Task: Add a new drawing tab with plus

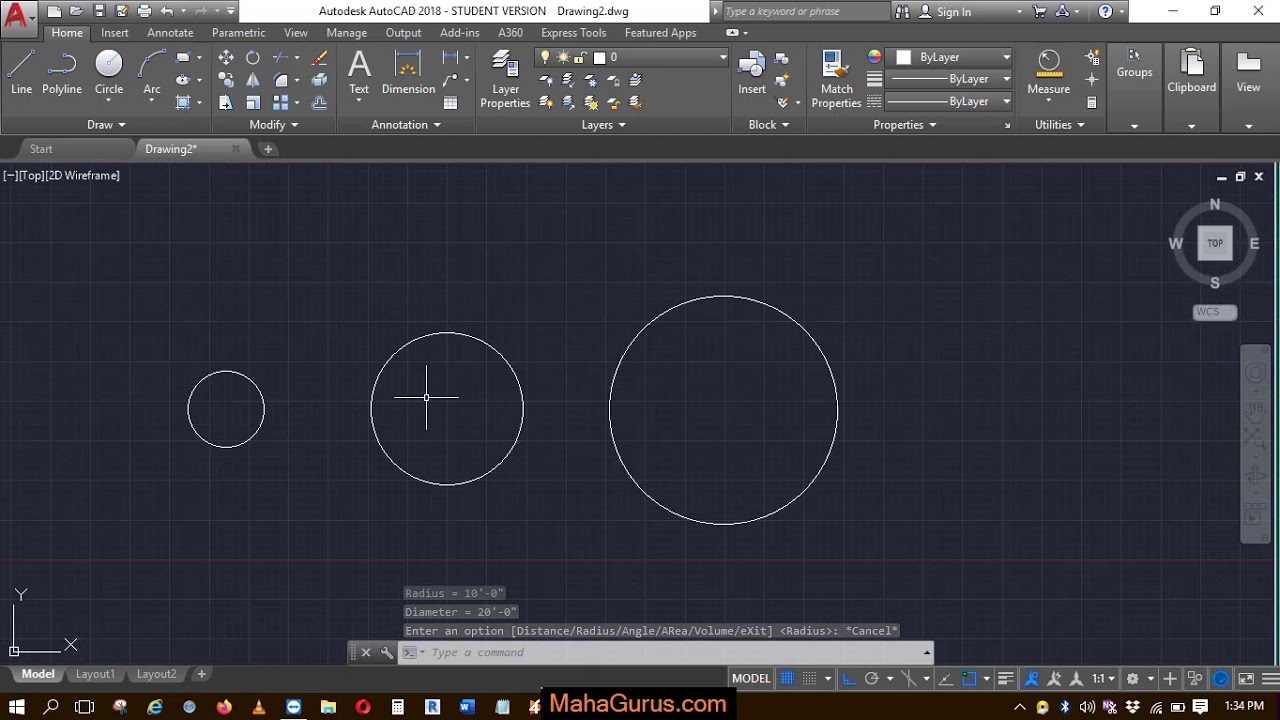Action: (268, 149)
